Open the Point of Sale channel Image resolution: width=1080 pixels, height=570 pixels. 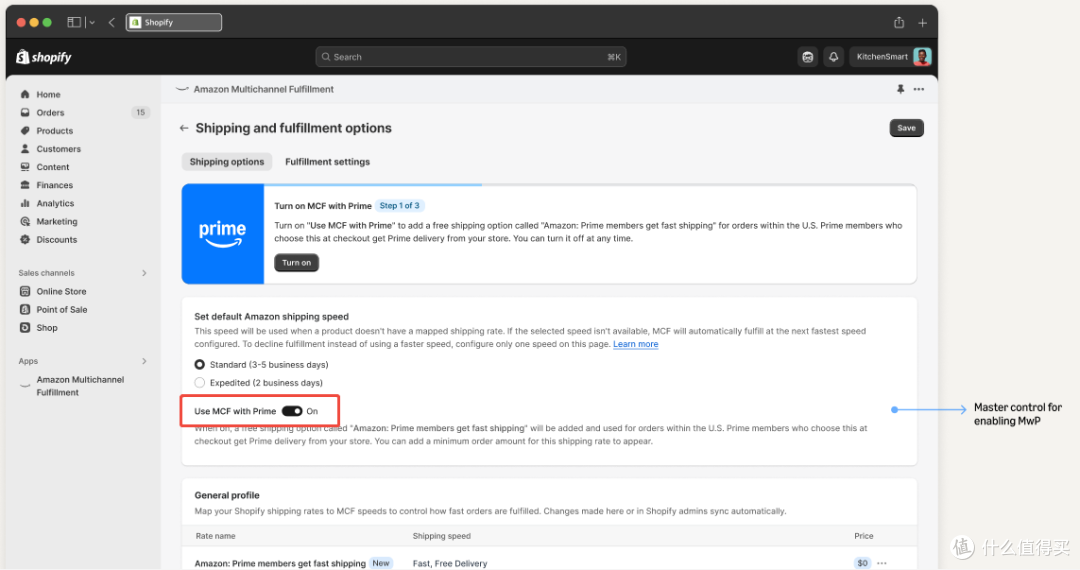pos(62,310)
